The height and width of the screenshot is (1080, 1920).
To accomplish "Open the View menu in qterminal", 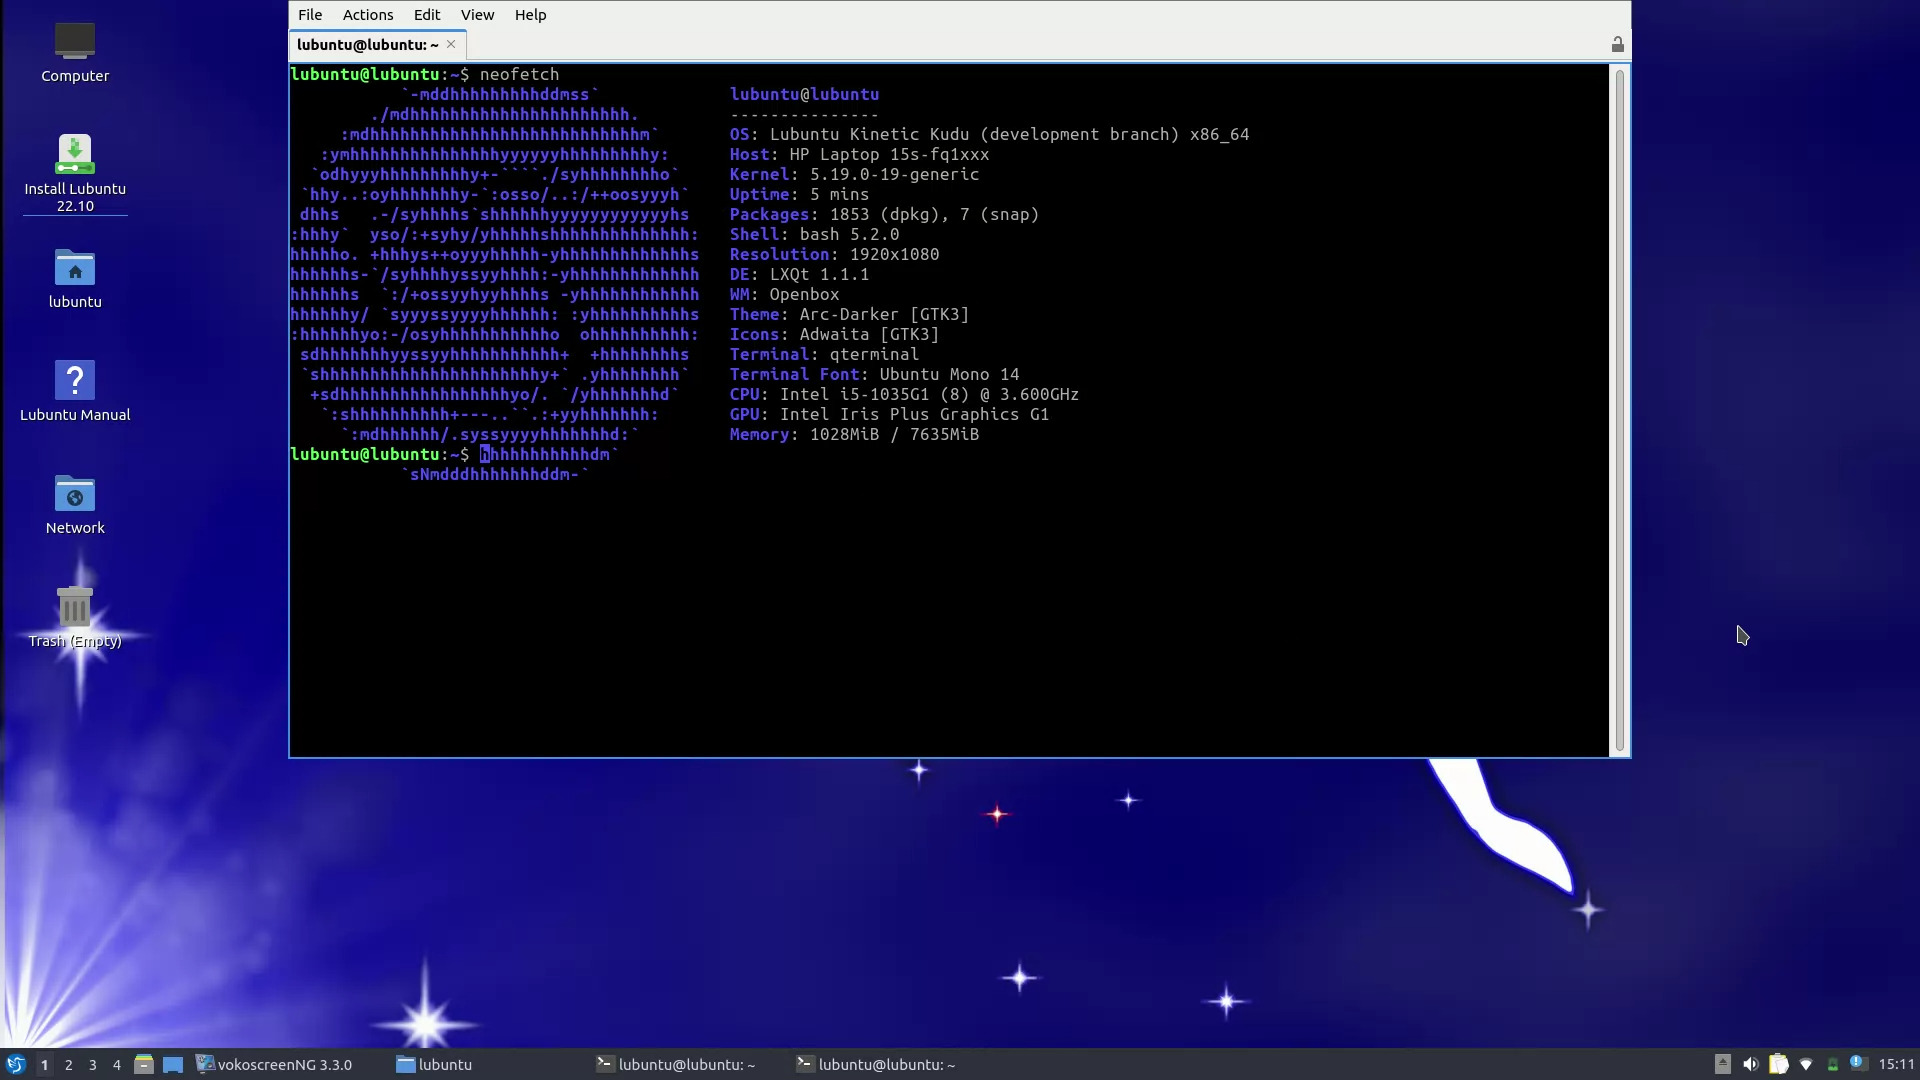I will [477, 15].
